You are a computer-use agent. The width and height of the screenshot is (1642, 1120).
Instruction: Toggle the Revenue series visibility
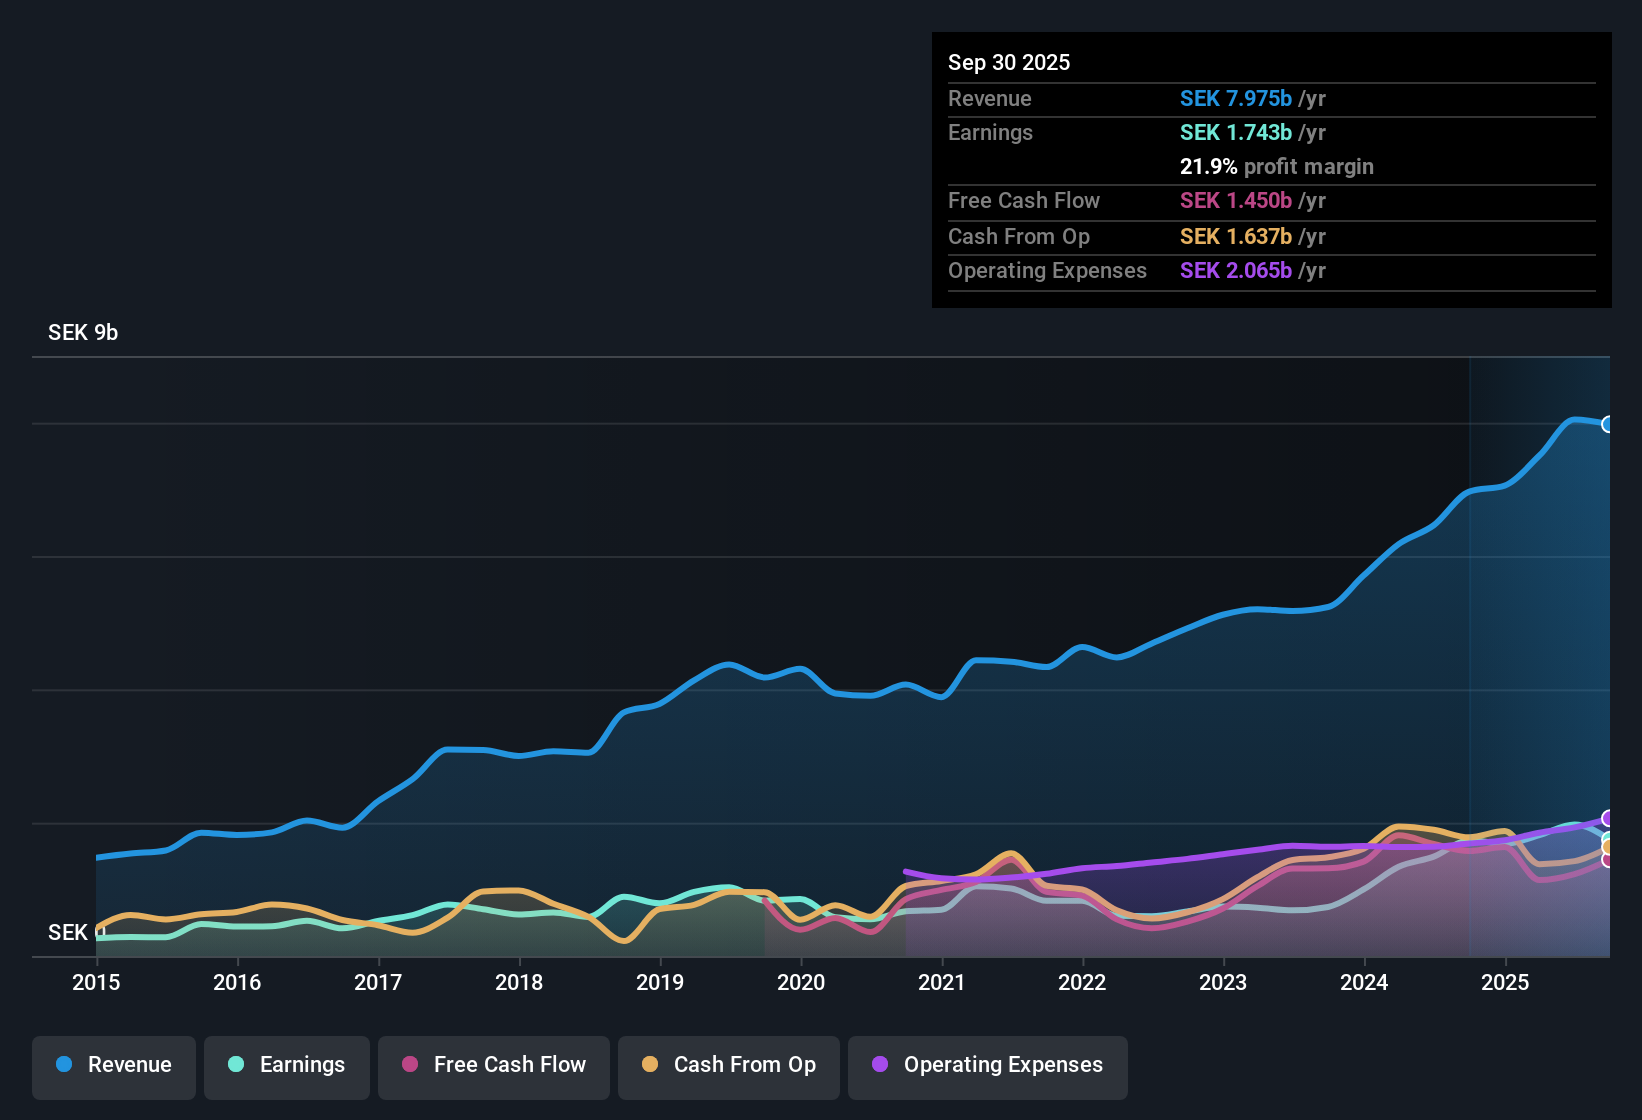(113, 1065)
